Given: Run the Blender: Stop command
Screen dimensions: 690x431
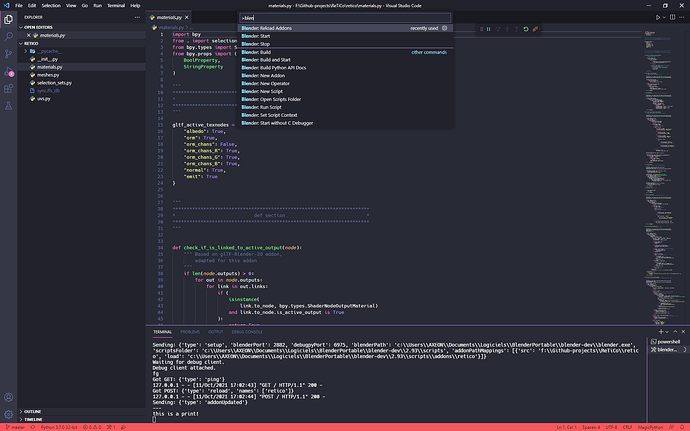Looking at the screenshot, I should click(345, 44).
